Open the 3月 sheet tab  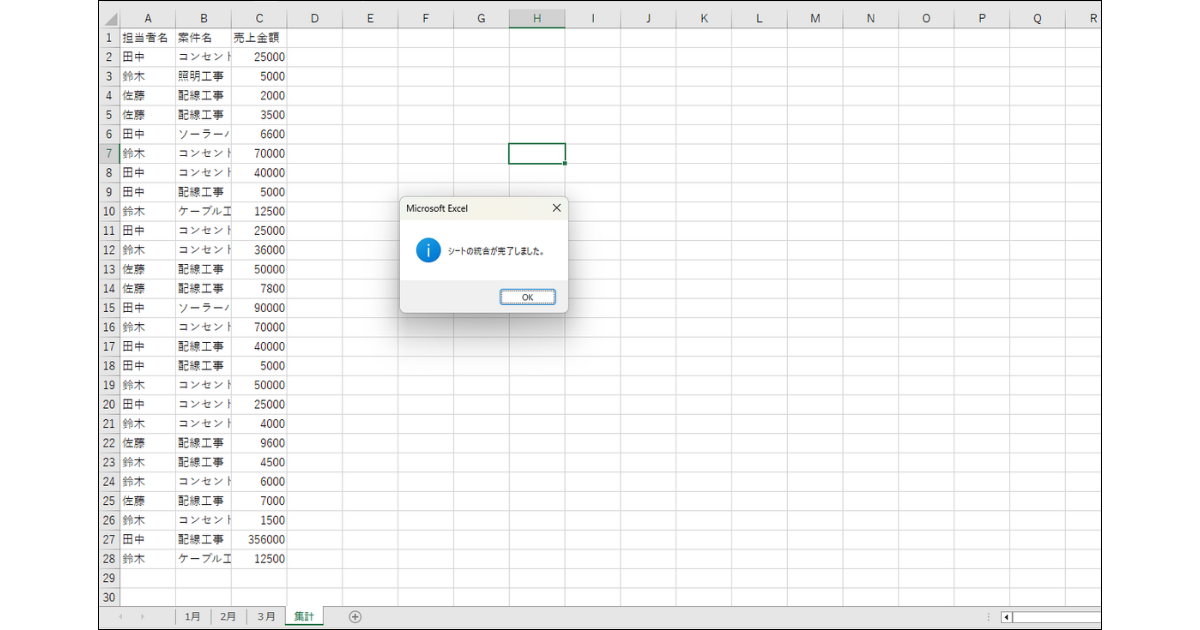(265, 617)
